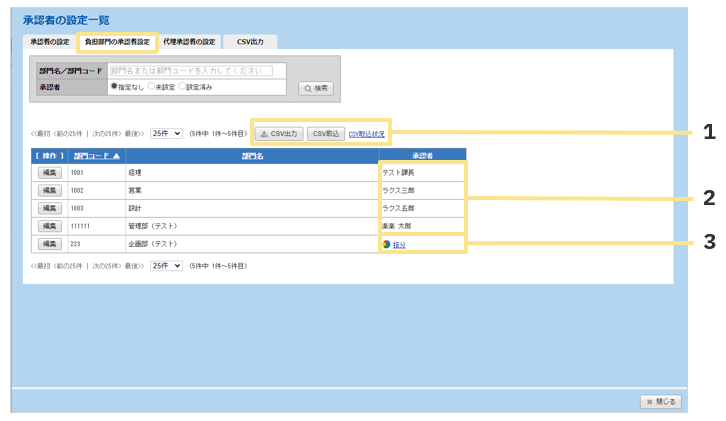Select the 指定なし radio button
Viewport: 726px width, 421px height.
click(x=114, y=87)
